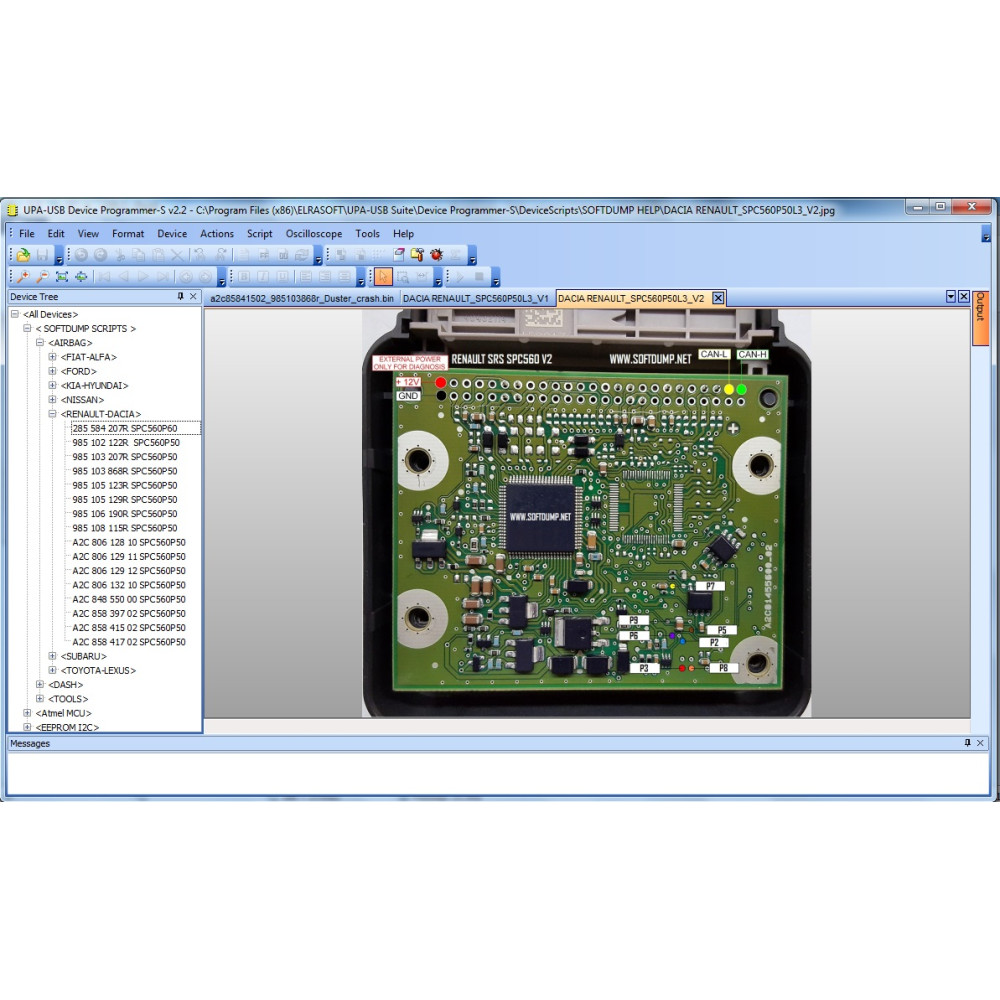Select 285 584 207R SPC560P60 device
The width and height of the screenshot is (1000, 1000).
[x=125, y=428]
